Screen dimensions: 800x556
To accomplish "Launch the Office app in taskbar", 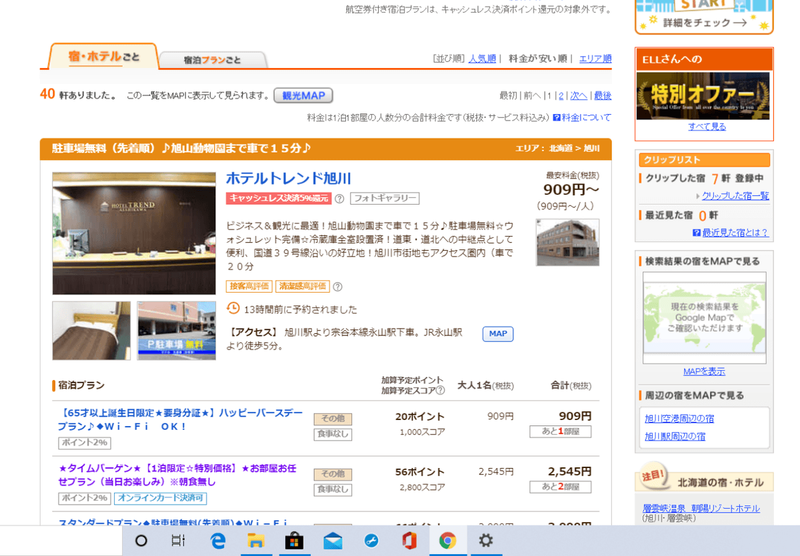I will [409, 541].
